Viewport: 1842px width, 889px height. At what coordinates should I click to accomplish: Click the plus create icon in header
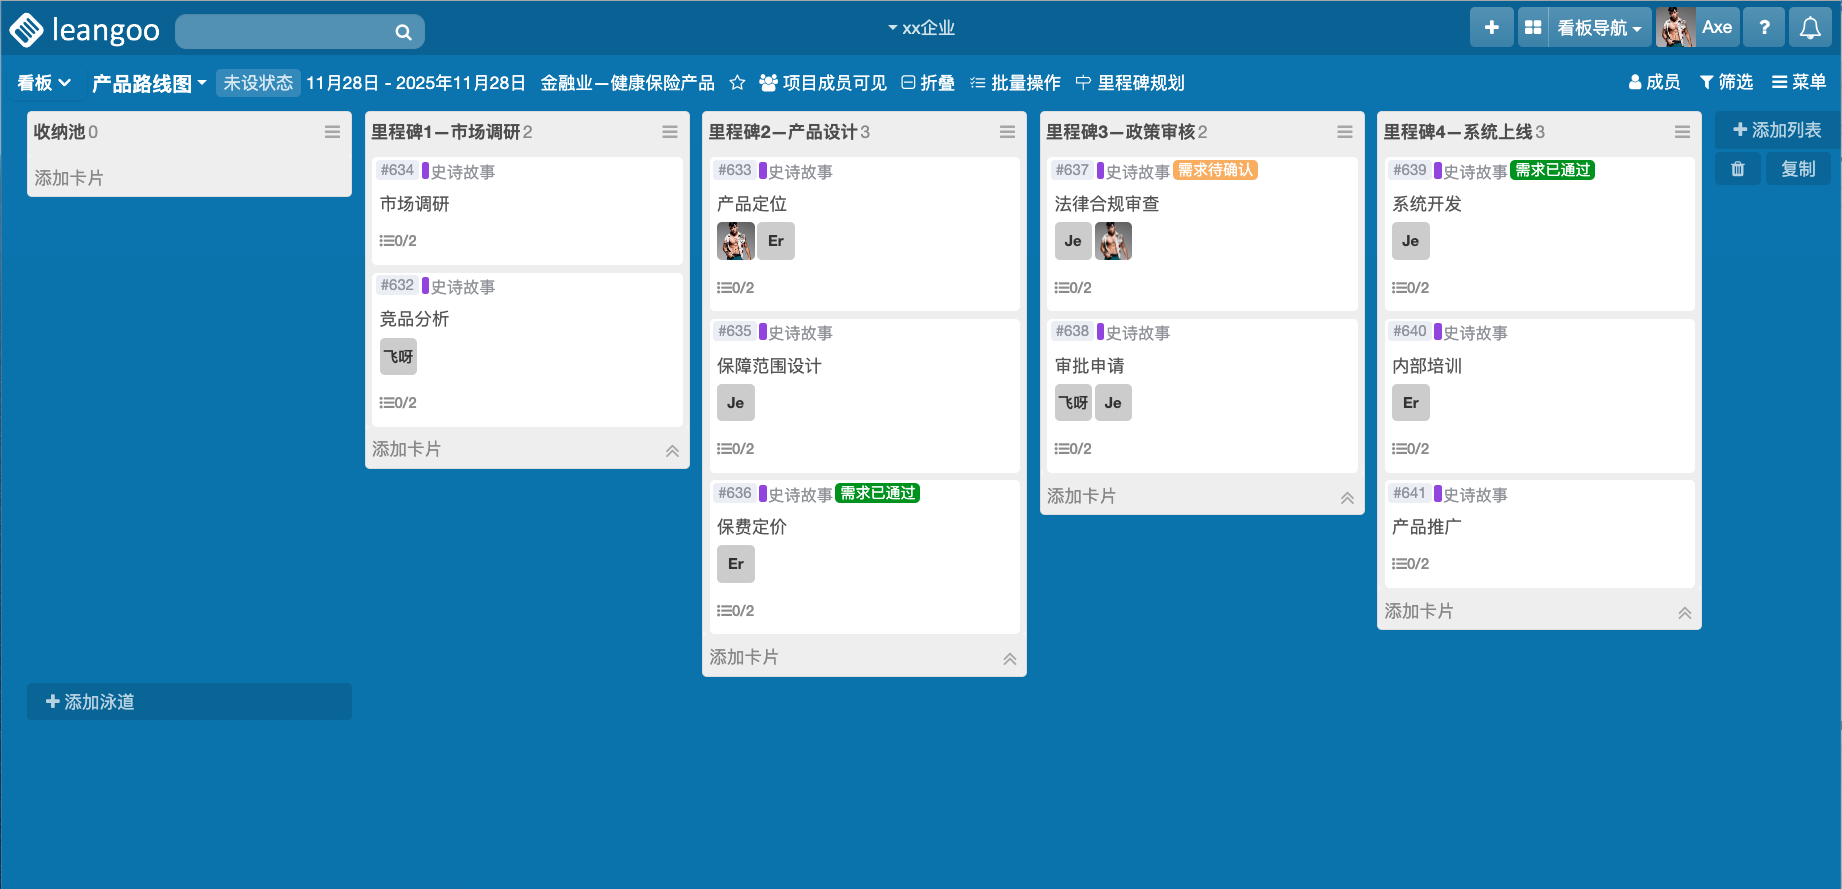(1491, 28)
